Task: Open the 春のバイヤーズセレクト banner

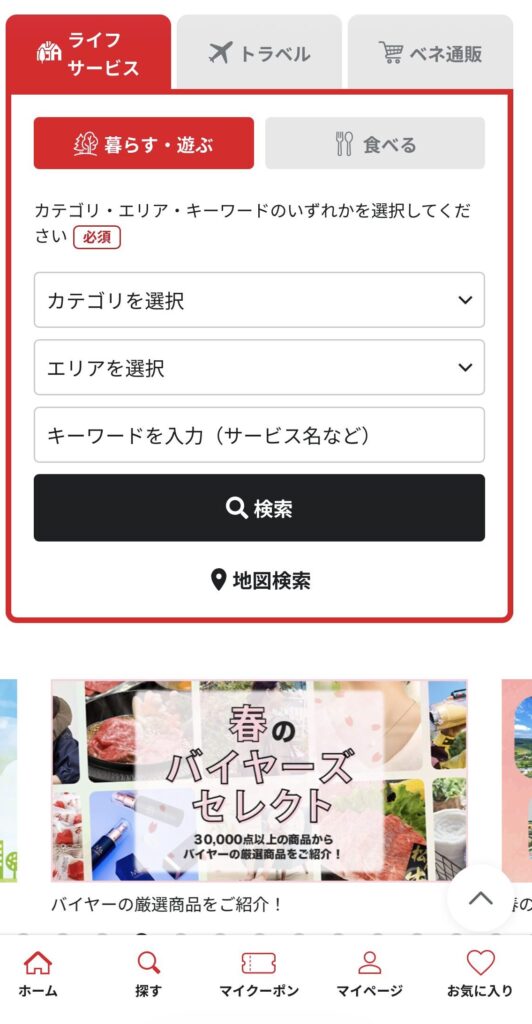Action: pyautogui.click(x=259, y=780)
